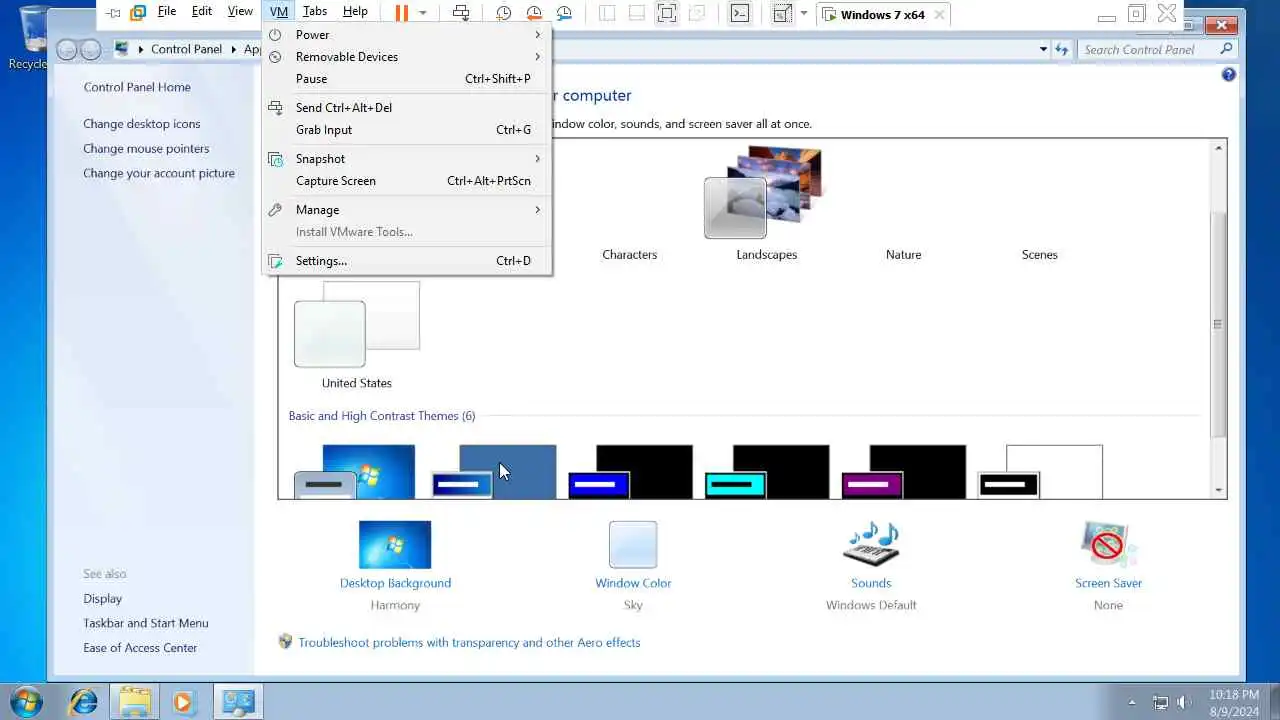Select the cyan high contrast theme thumbnail
The image size is (1280, 720).
(x=767, y=472)
